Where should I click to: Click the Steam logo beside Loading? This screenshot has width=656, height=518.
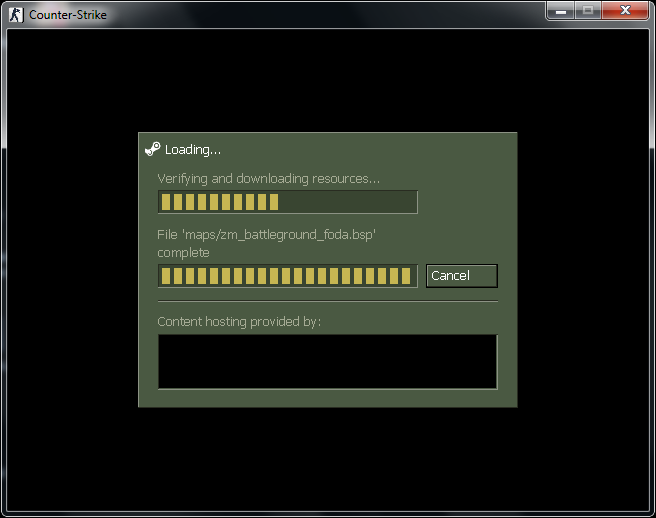pyautogui.click(x=153, y=149)
